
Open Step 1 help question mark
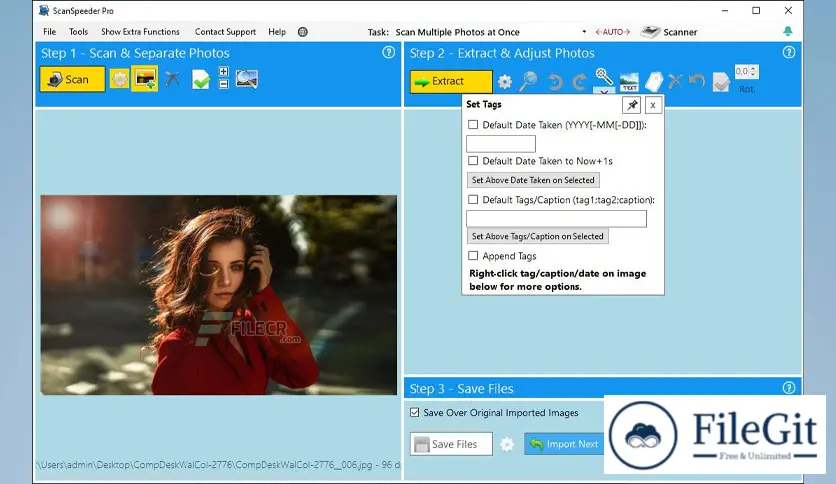click(x=389, y=52)
